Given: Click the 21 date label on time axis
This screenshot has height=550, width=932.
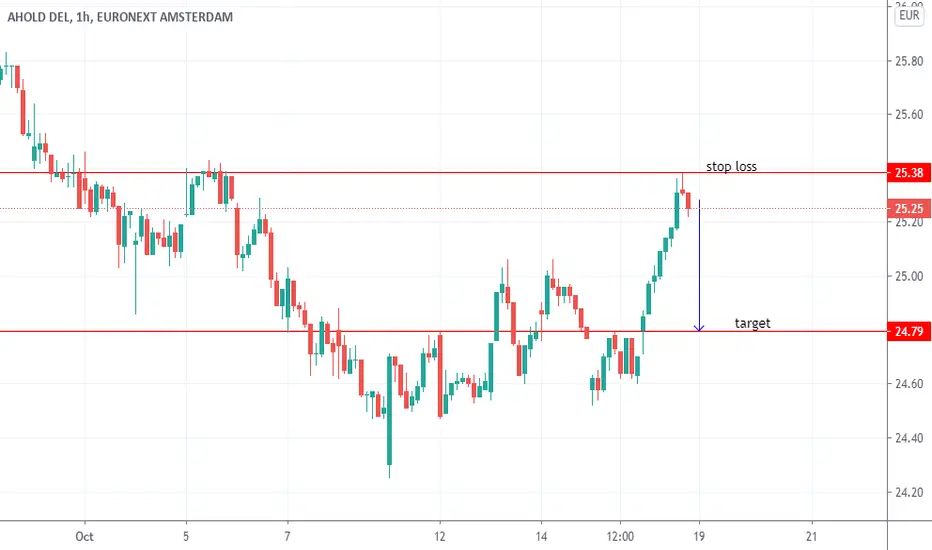Looking at the screenshot, I should 811,536.
